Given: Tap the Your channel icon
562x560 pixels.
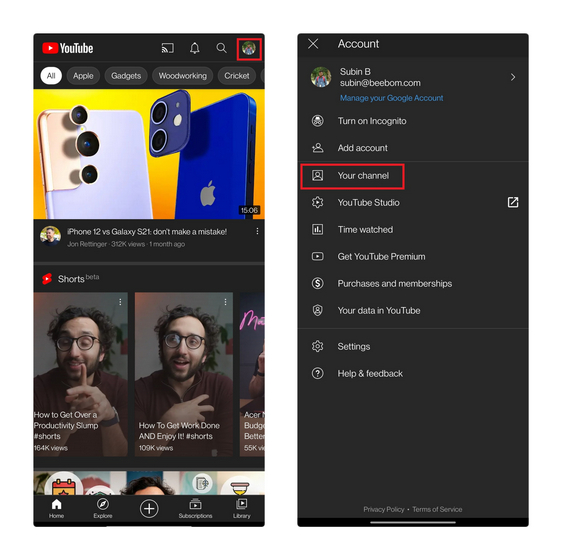Looking at the screenshot, I should tap(318, 175).
